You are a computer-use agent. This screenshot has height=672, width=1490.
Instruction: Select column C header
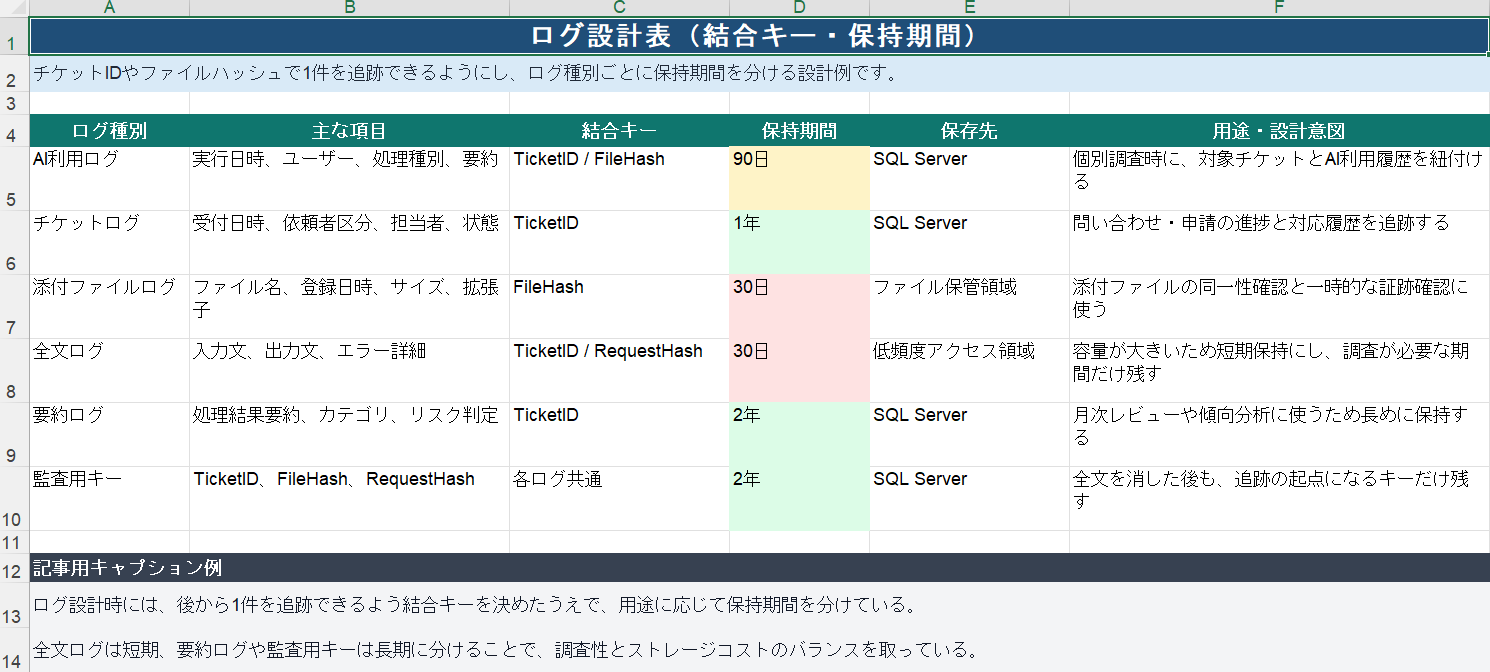click(619, 8)
